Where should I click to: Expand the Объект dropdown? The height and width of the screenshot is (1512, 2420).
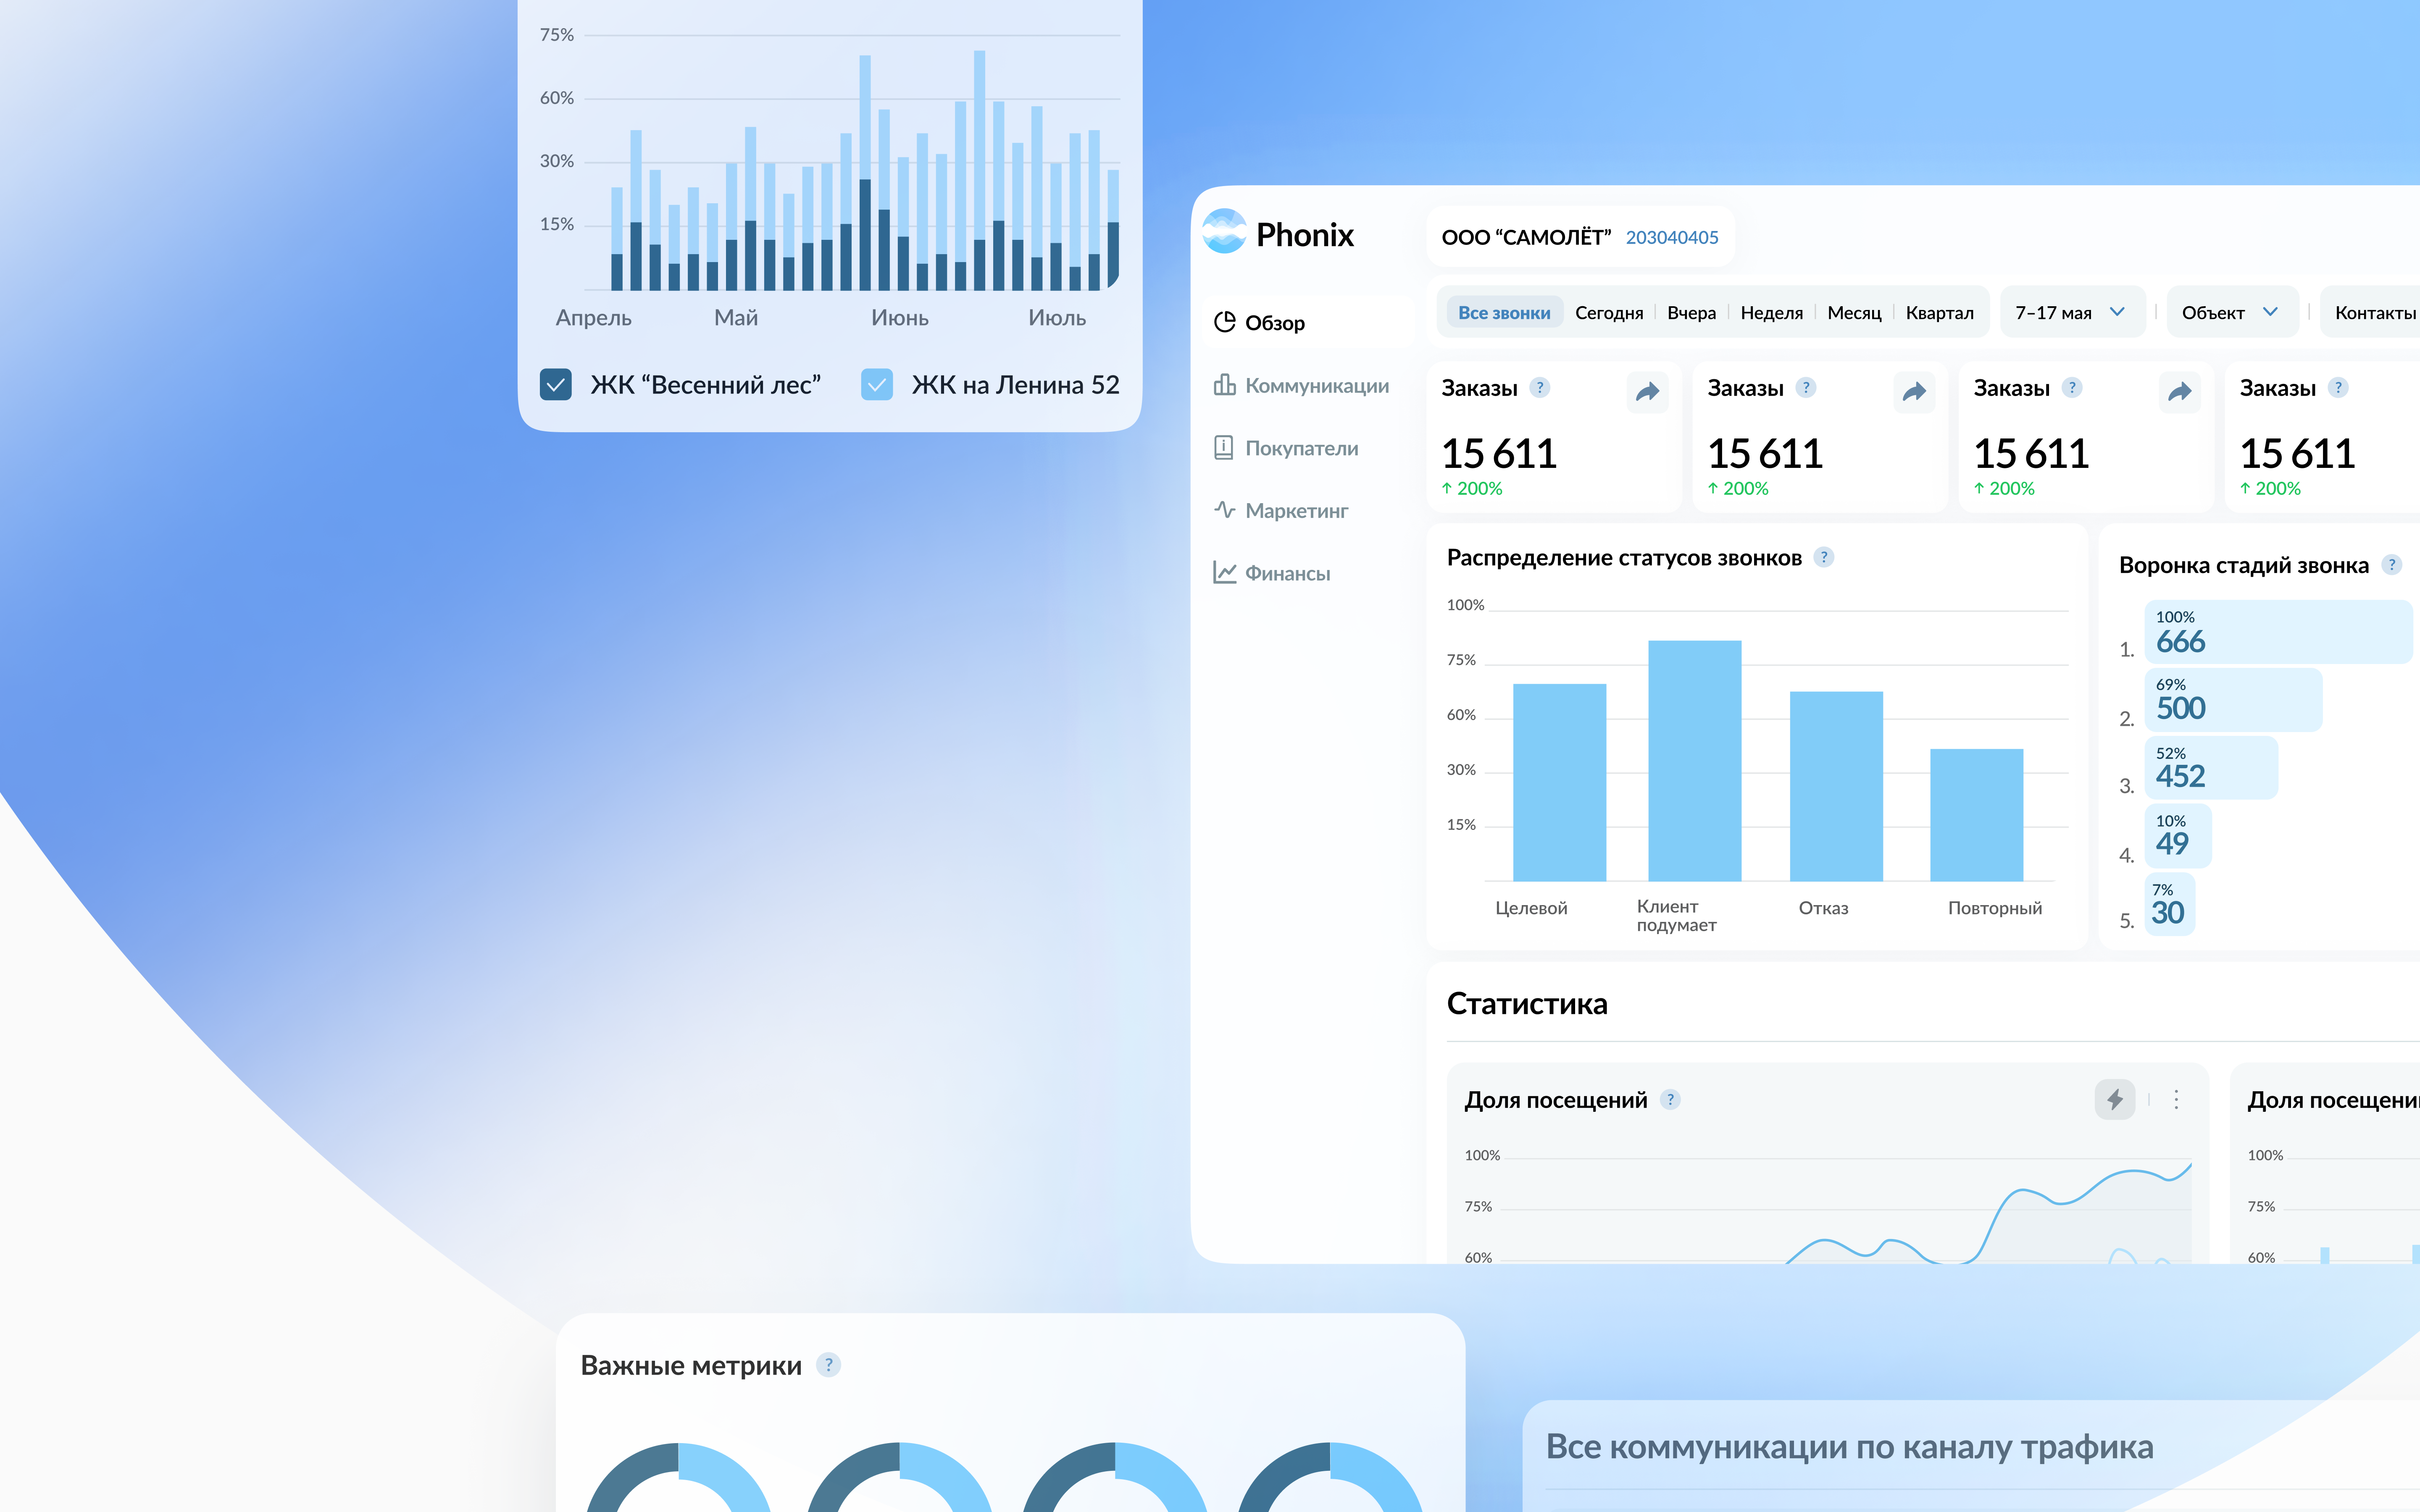[x=2232, y=313]
